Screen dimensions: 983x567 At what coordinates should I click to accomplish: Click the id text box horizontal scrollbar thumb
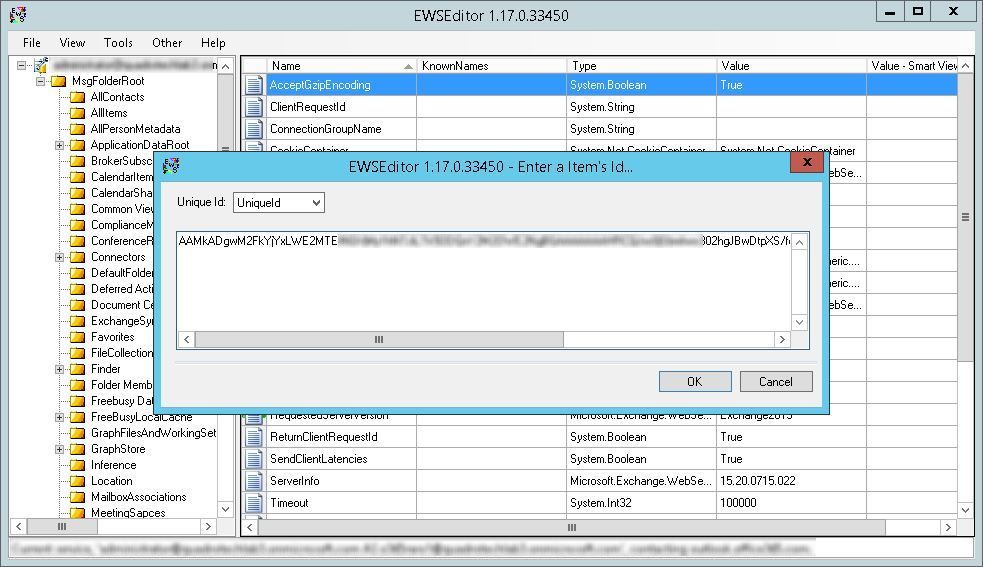[379, 339]
